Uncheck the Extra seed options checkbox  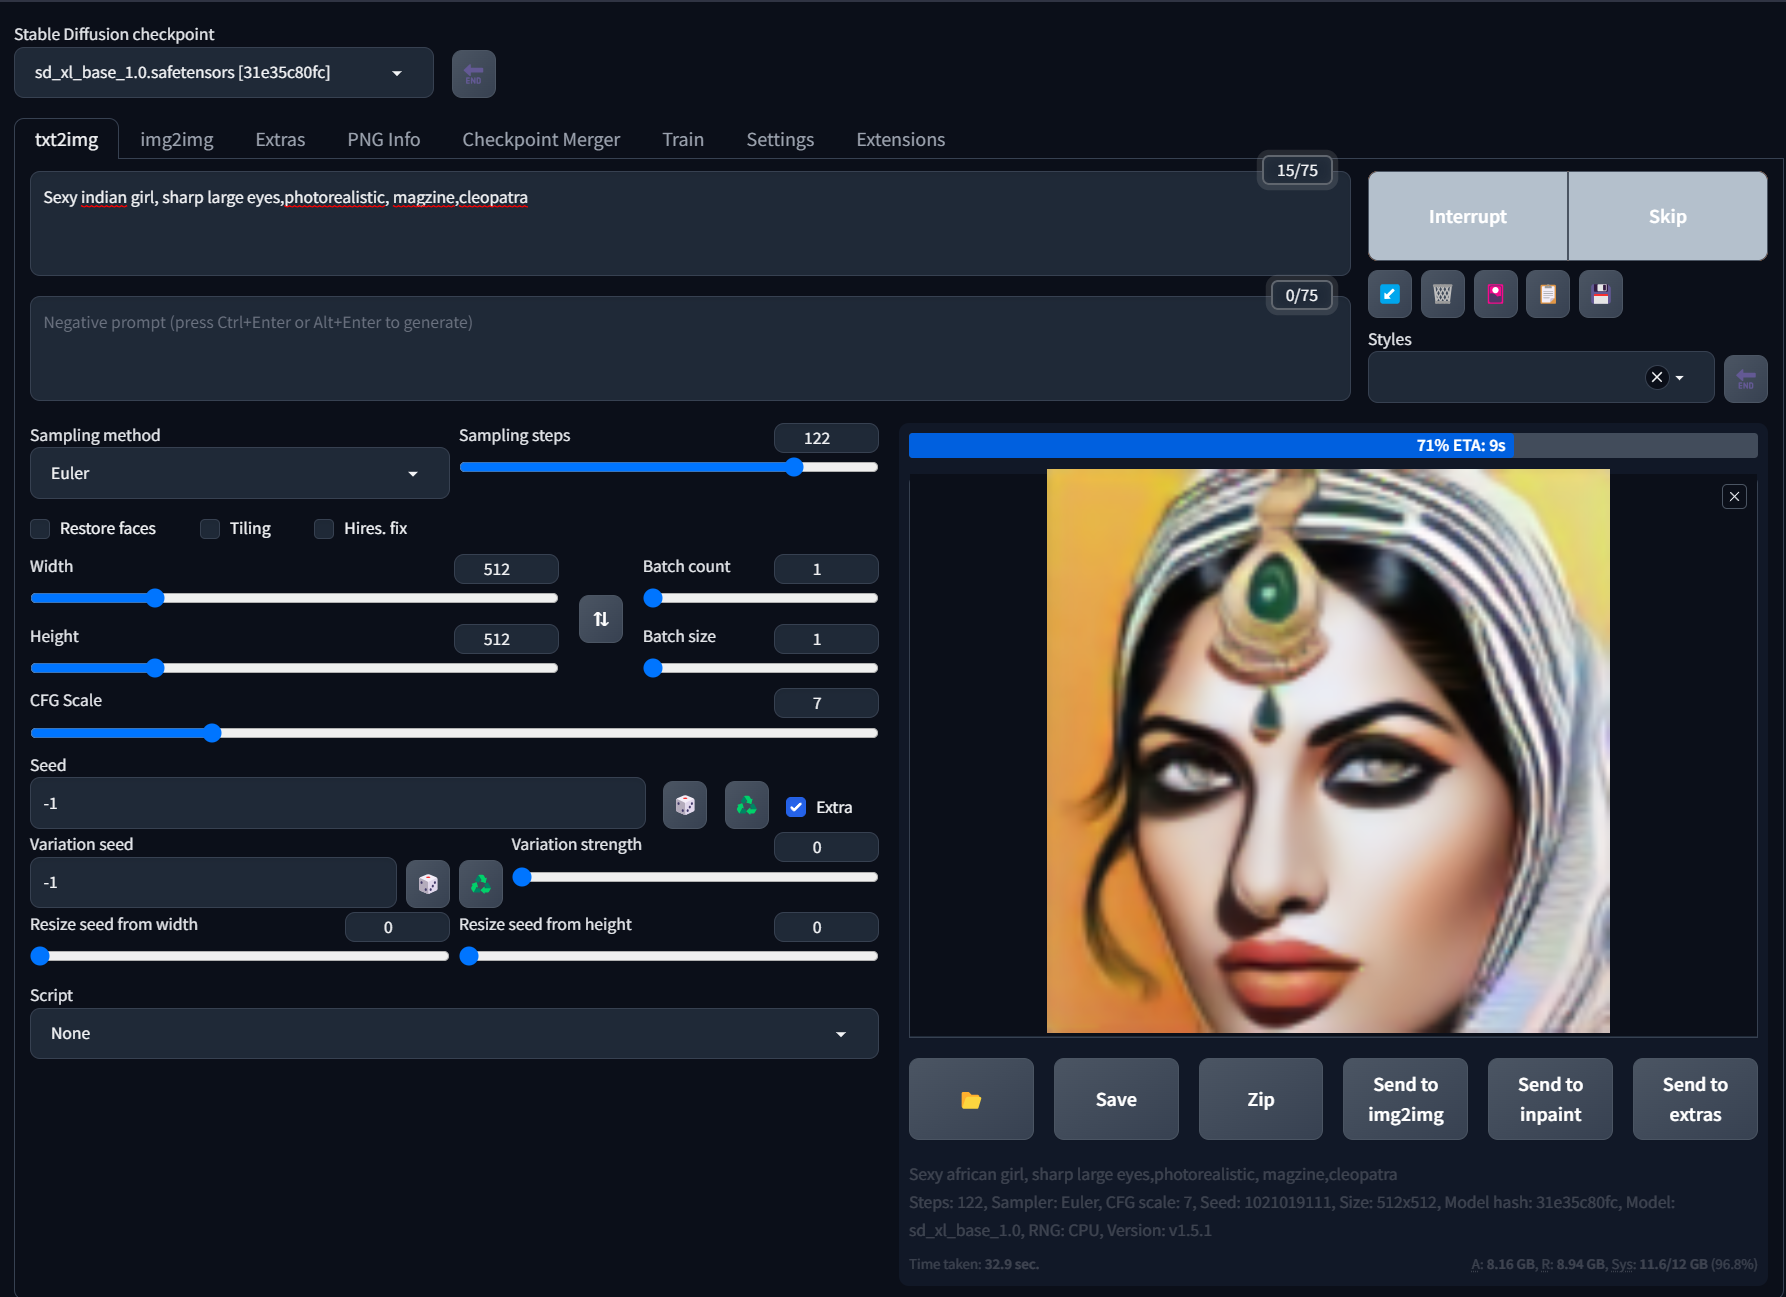click(x=796, y=807)
